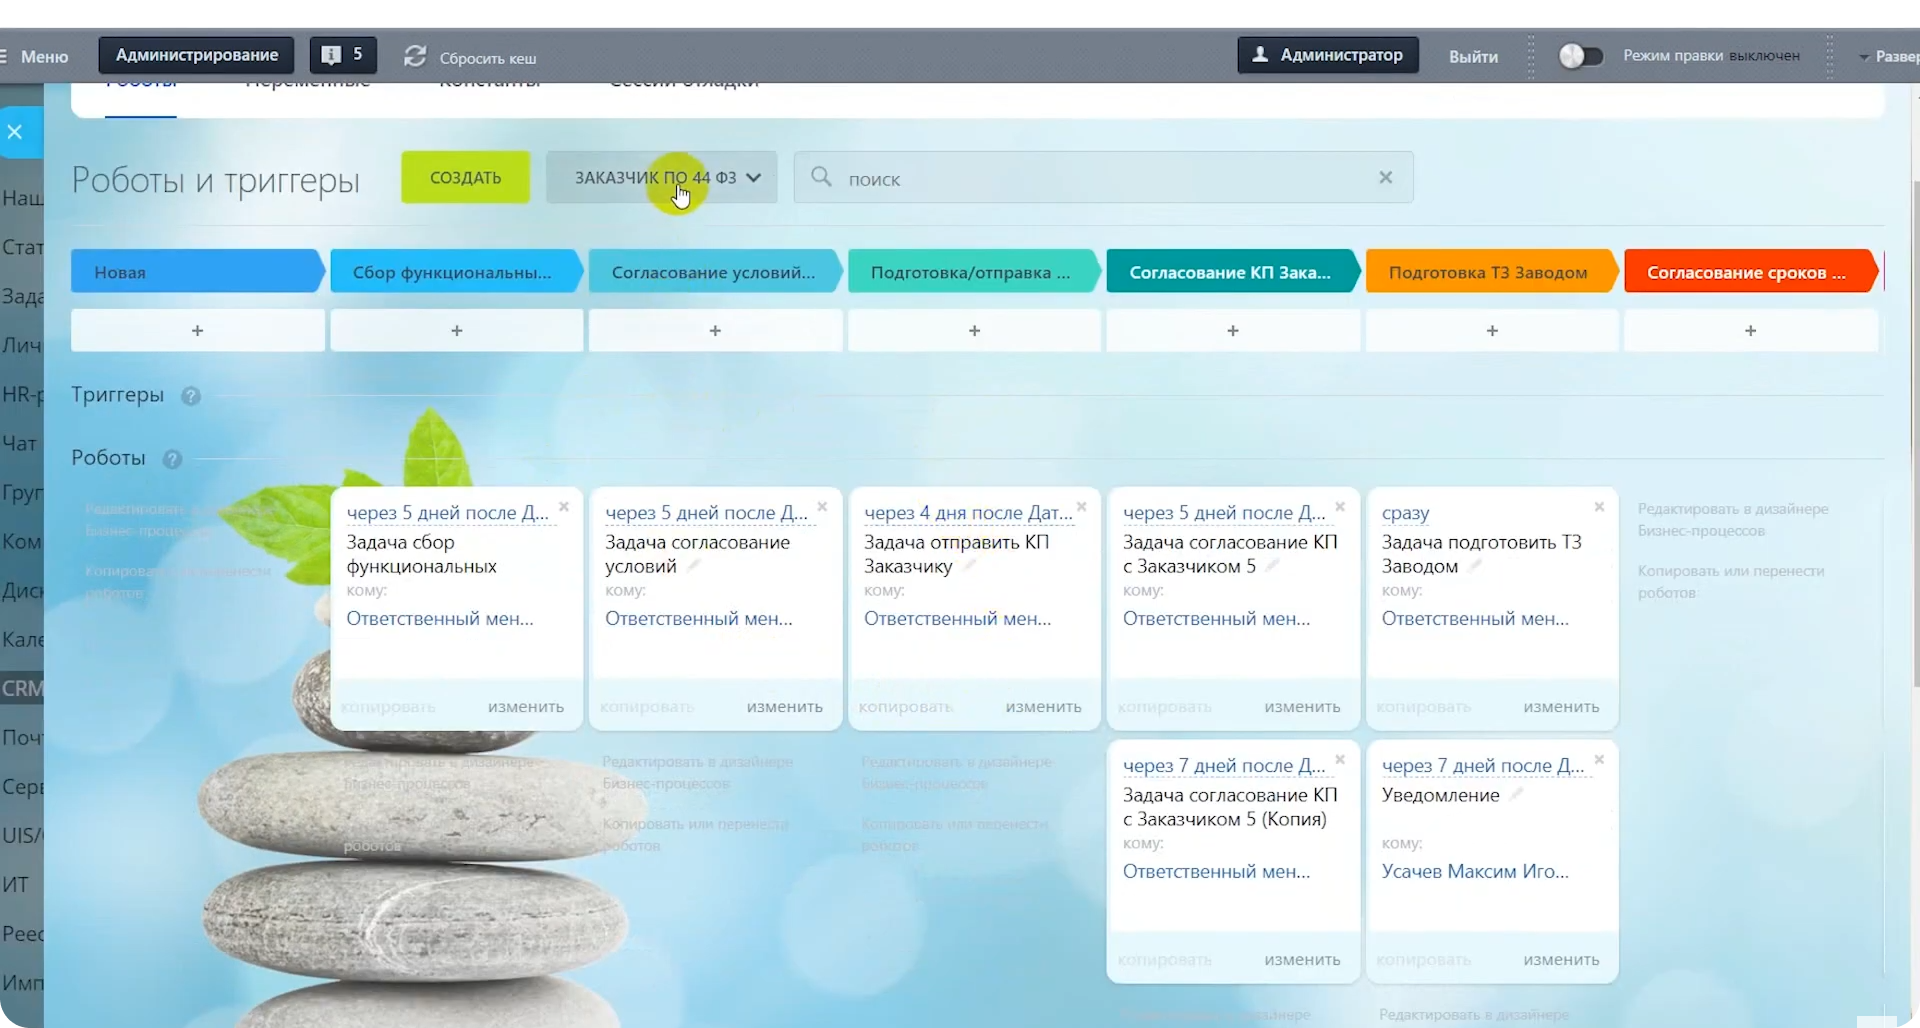Toggle the Режим правки switch

tap(1580, 56)
